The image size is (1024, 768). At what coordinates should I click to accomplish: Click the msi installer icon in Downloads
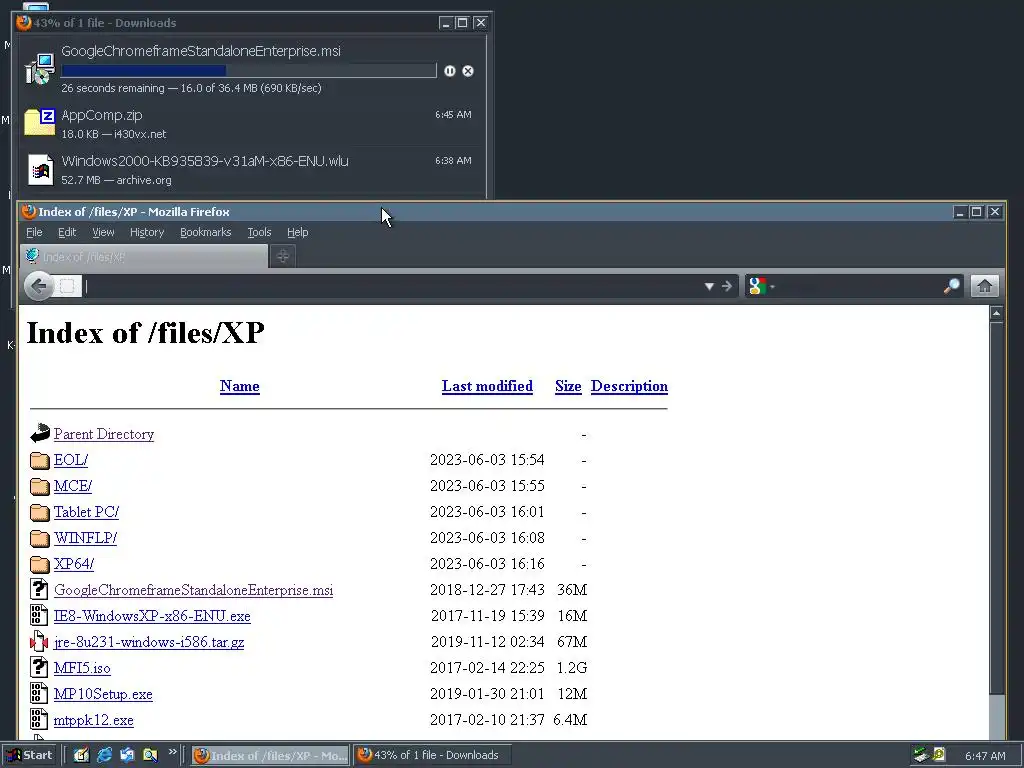[40, 69]
